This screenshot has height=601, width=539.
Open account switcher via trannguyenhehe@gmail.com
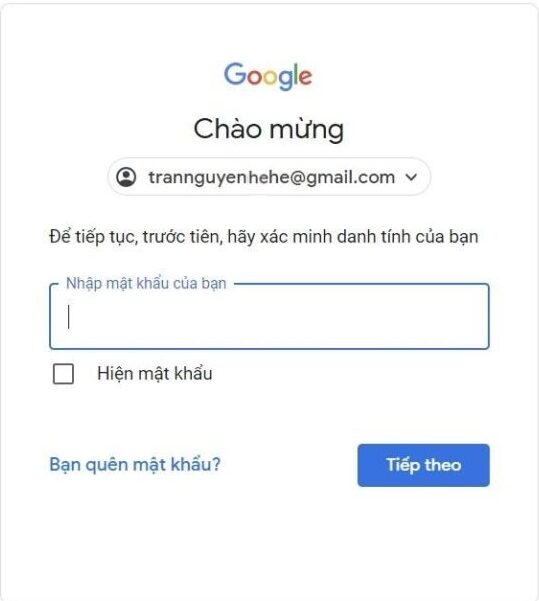click(x=269, y=177)
